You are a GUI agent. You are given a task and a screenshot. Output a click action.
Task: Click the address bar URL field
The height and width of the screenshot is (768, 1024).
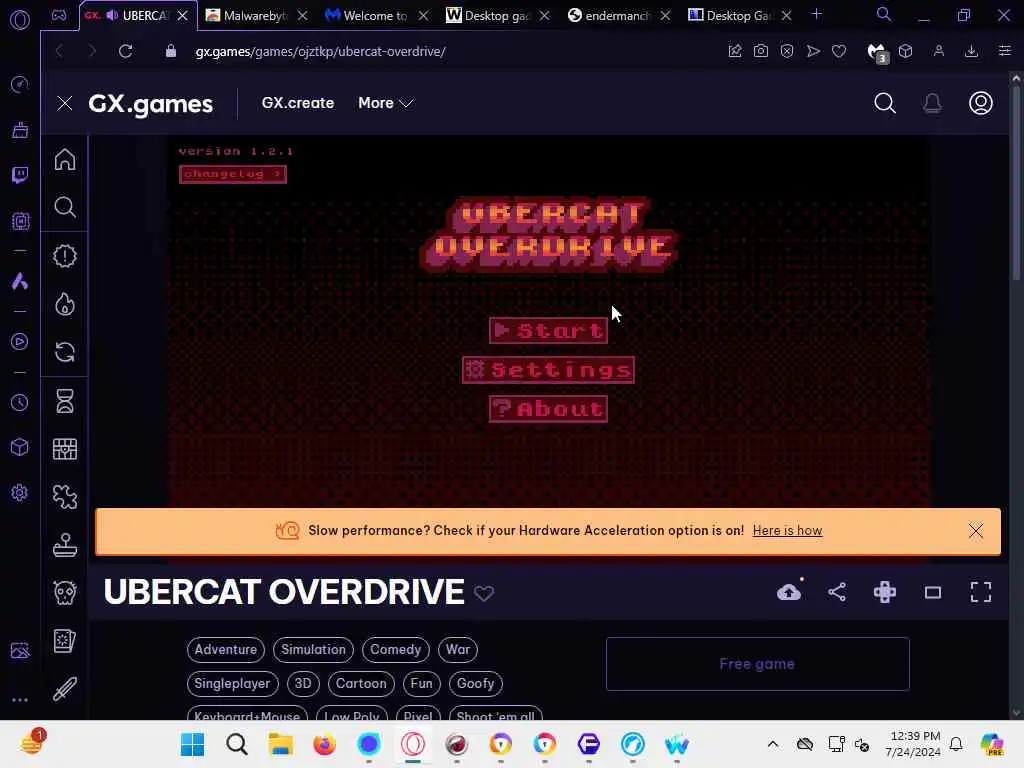320,51
